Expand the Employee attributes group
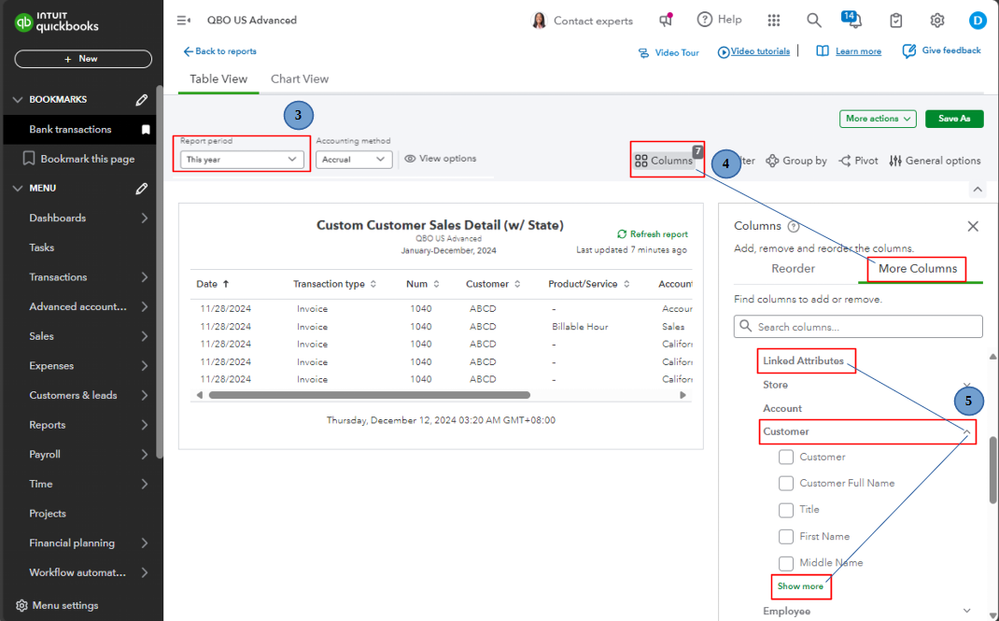Screen dimensions: 999x621 click(x=967, y=611)
